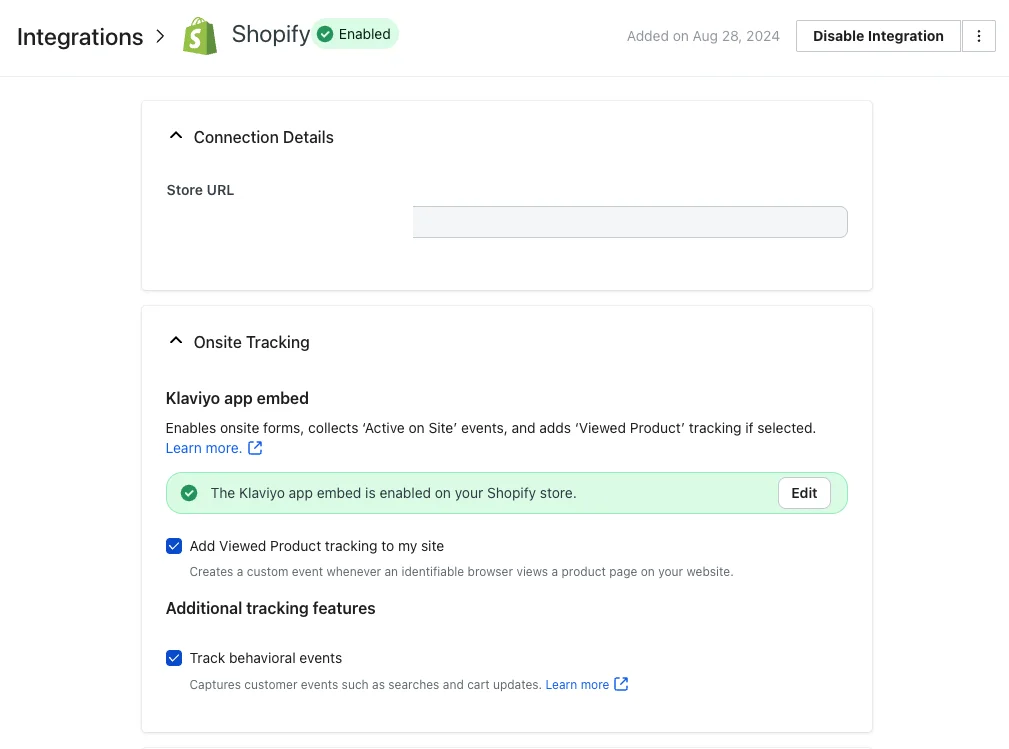Image resolution: width=1009 pixels, height=749 pixels.
Task: Toggle Add Viewed Product tracking checkbox
Action: tap(174, 546)
